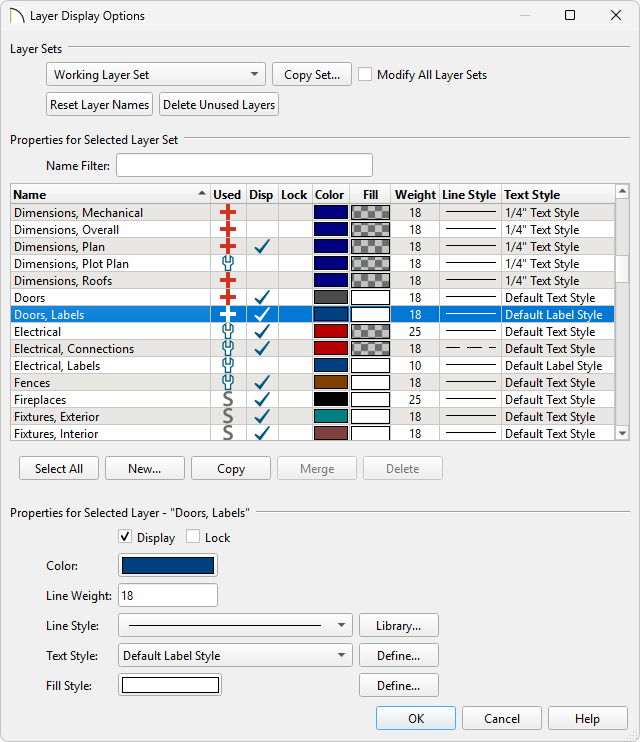This screenshot has width=640, height=742.
Task: Click Define... button next to Text Style
Action: coord(399,655)
